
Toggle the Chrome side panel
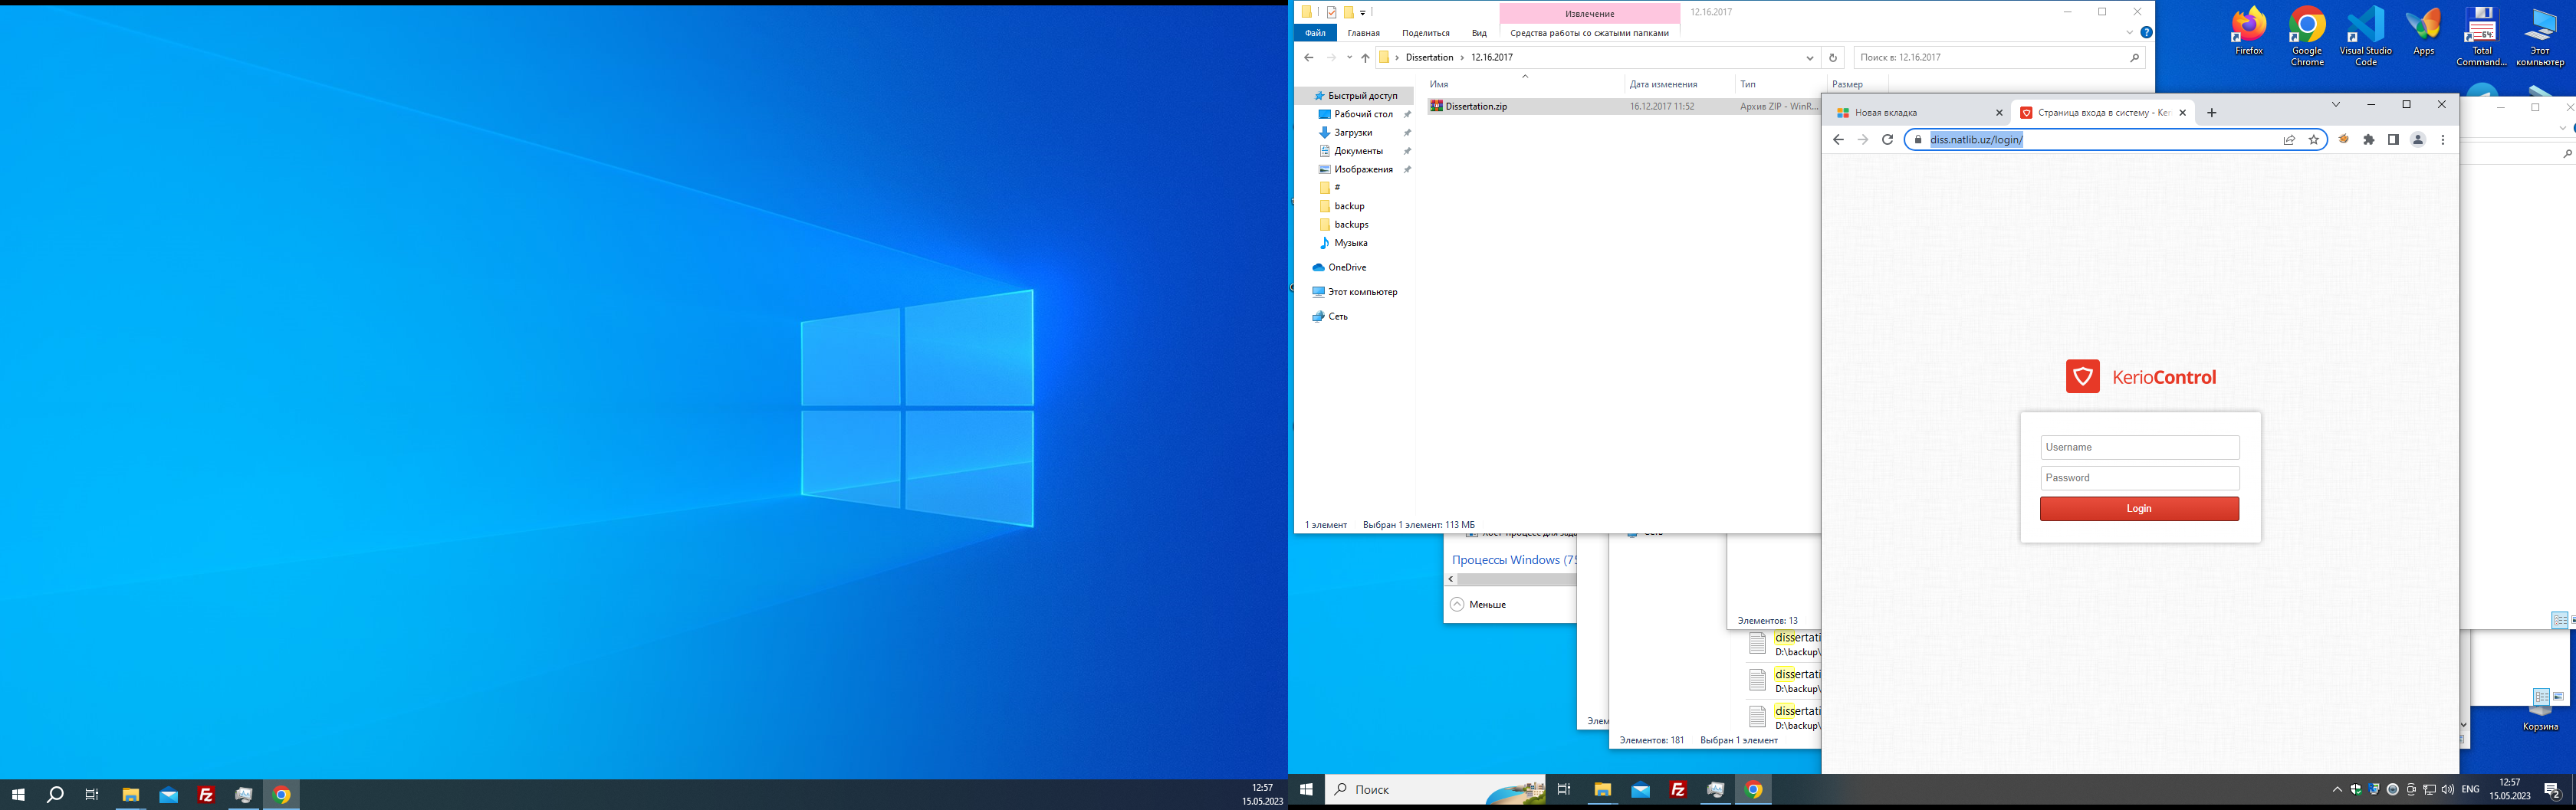tap(2393, 140)
